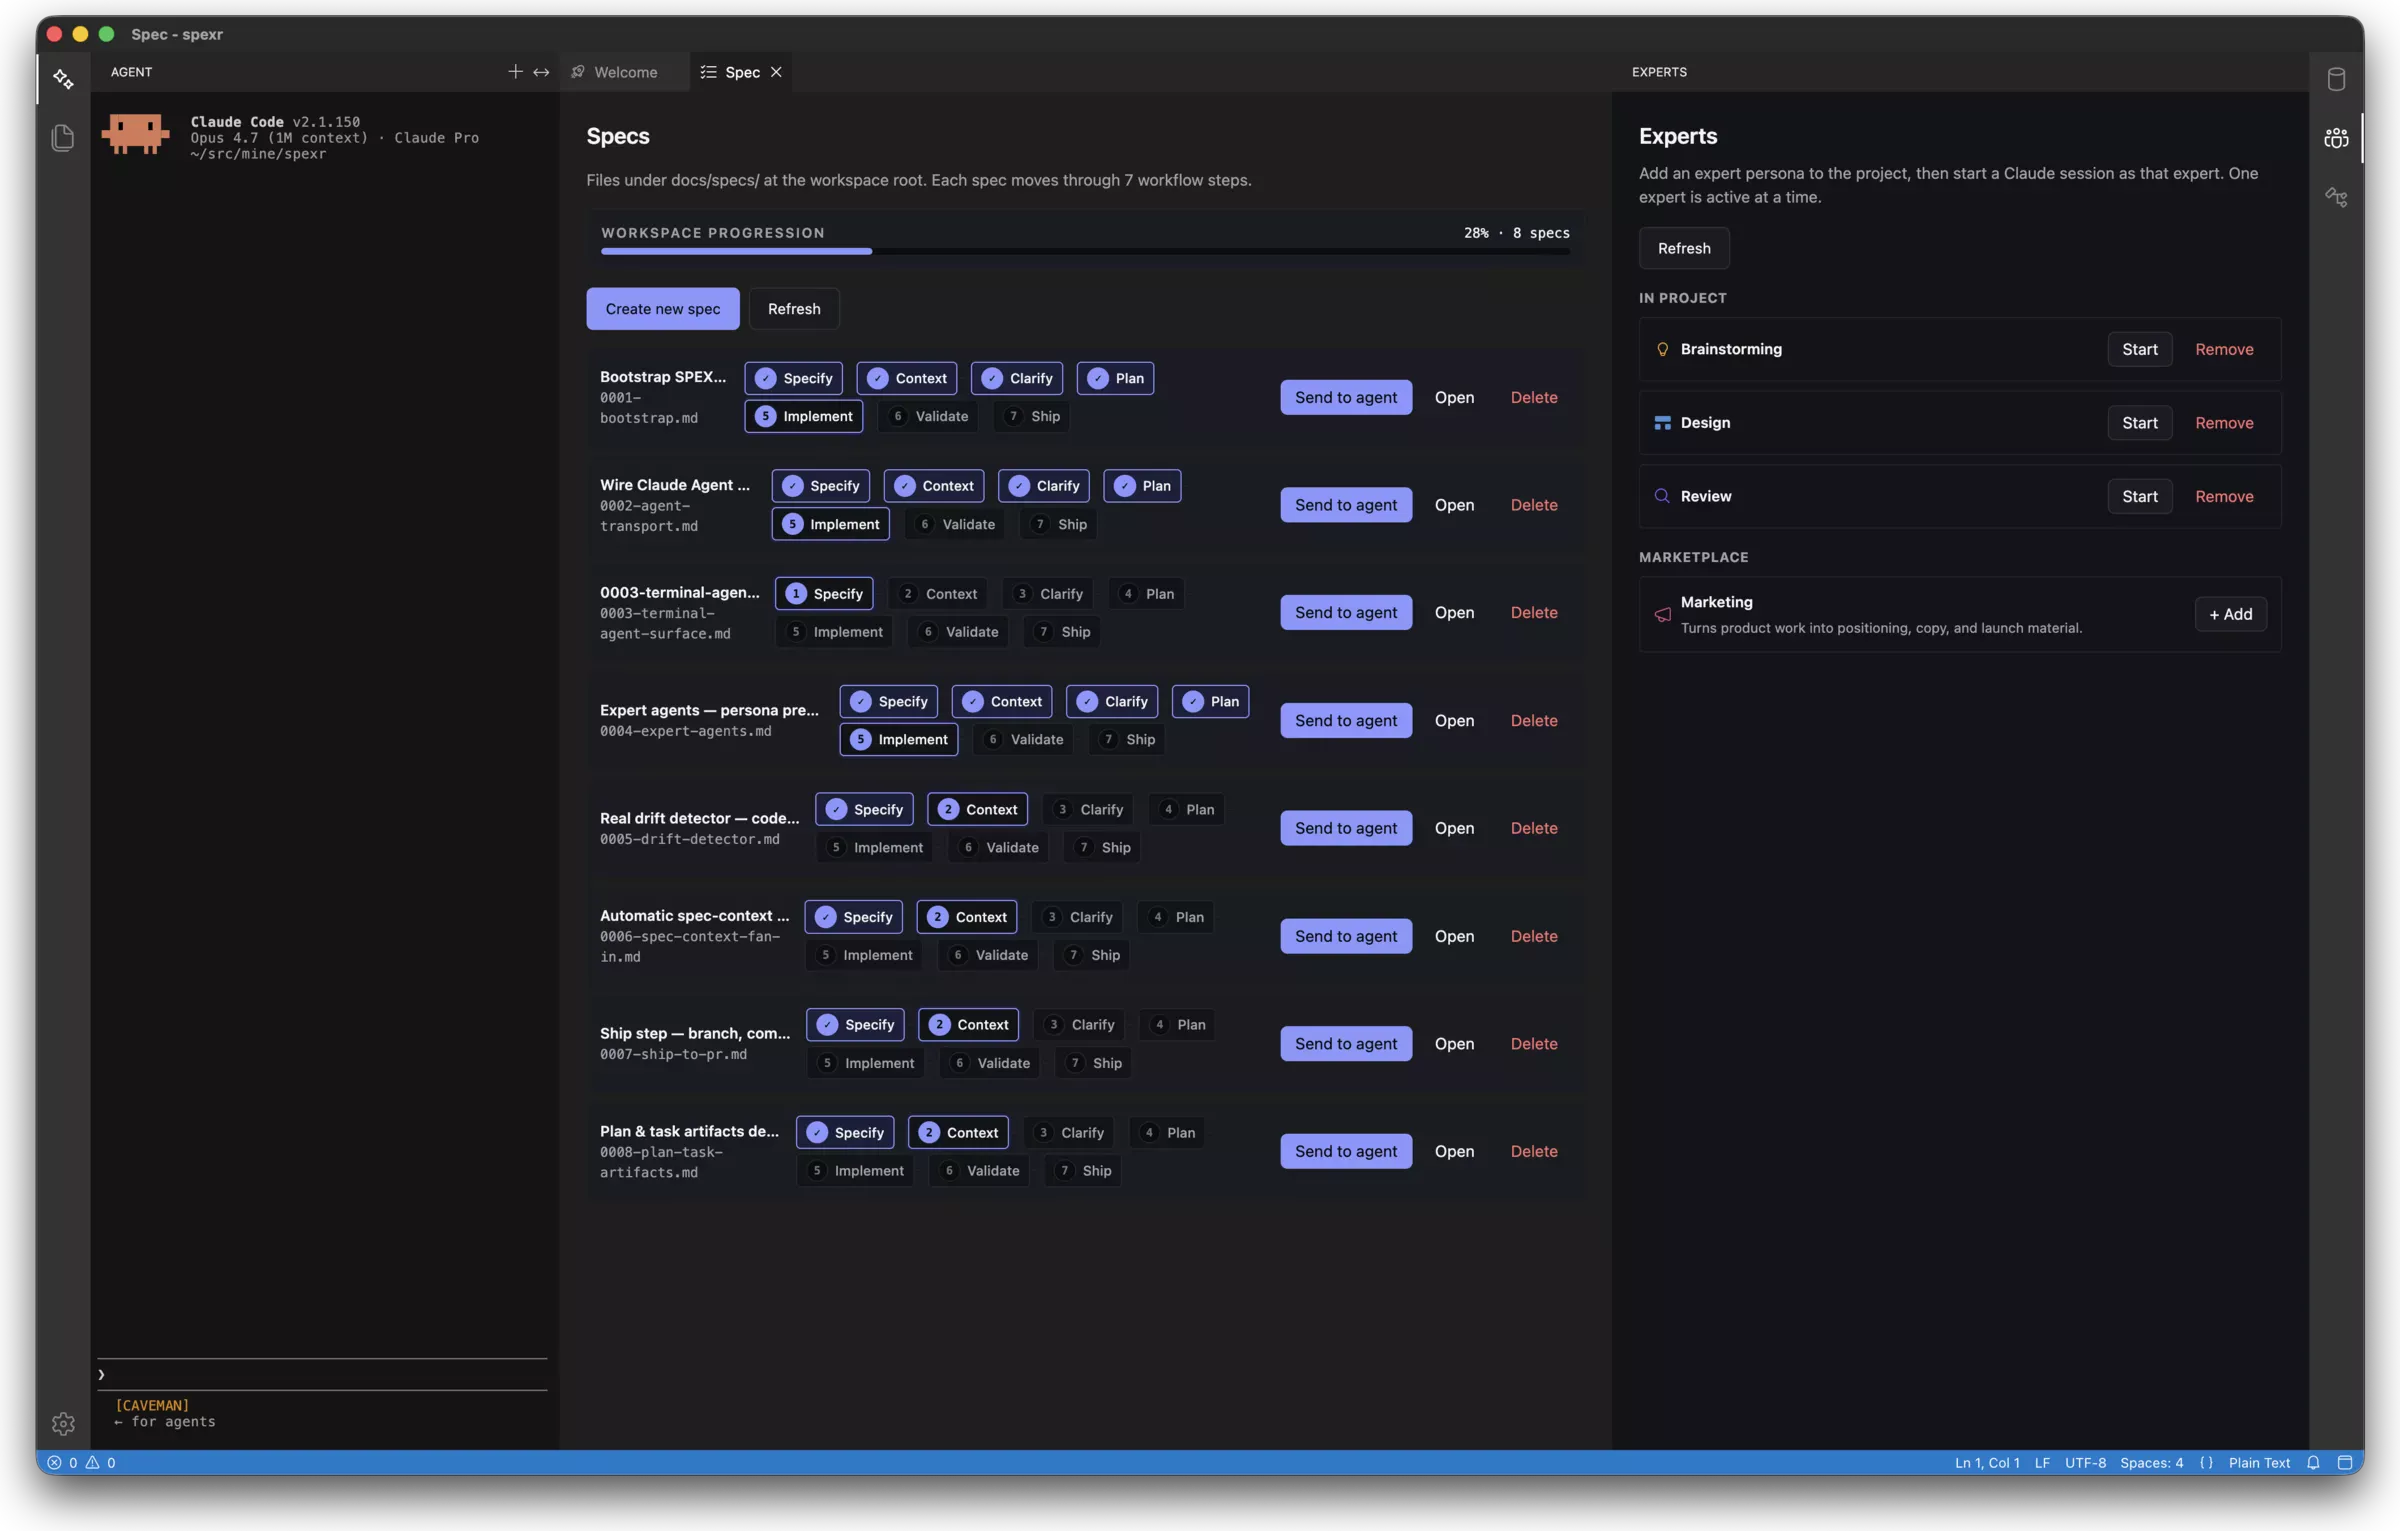The image size is (2400, 1531).
Task: Refresh the Experts panel
Action: (1684, 248)
